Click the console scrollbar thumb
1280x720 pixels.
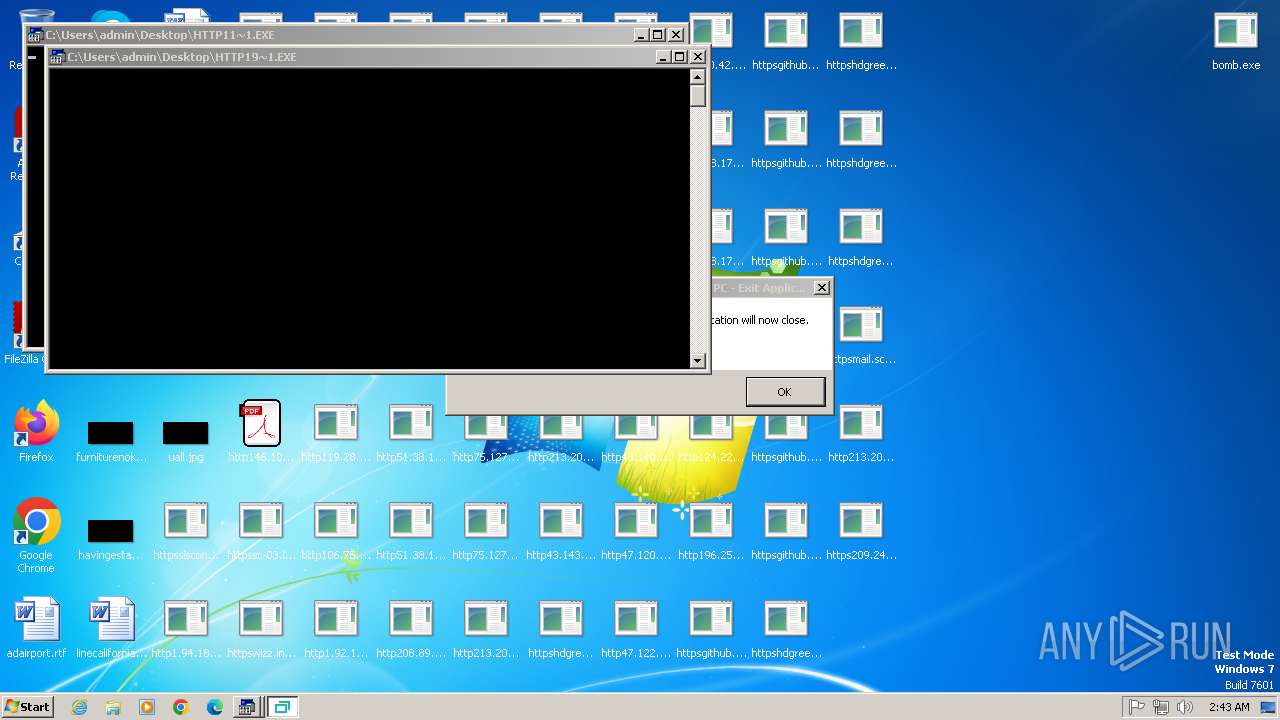point(698,95)
